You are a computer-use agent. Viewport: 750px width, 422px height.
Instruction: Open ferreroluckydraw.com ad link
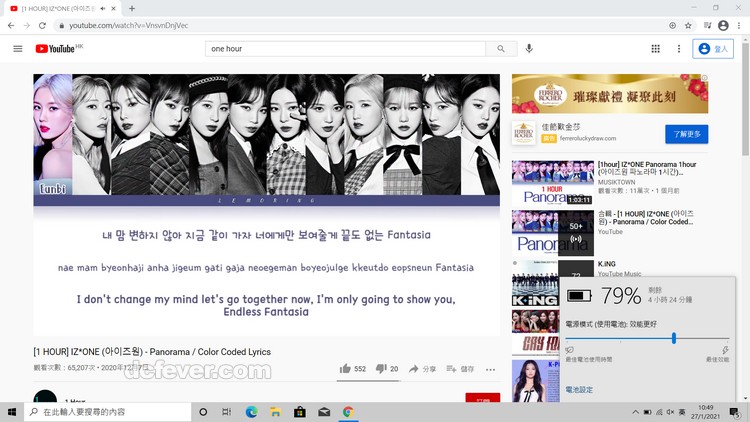(588, 138)
